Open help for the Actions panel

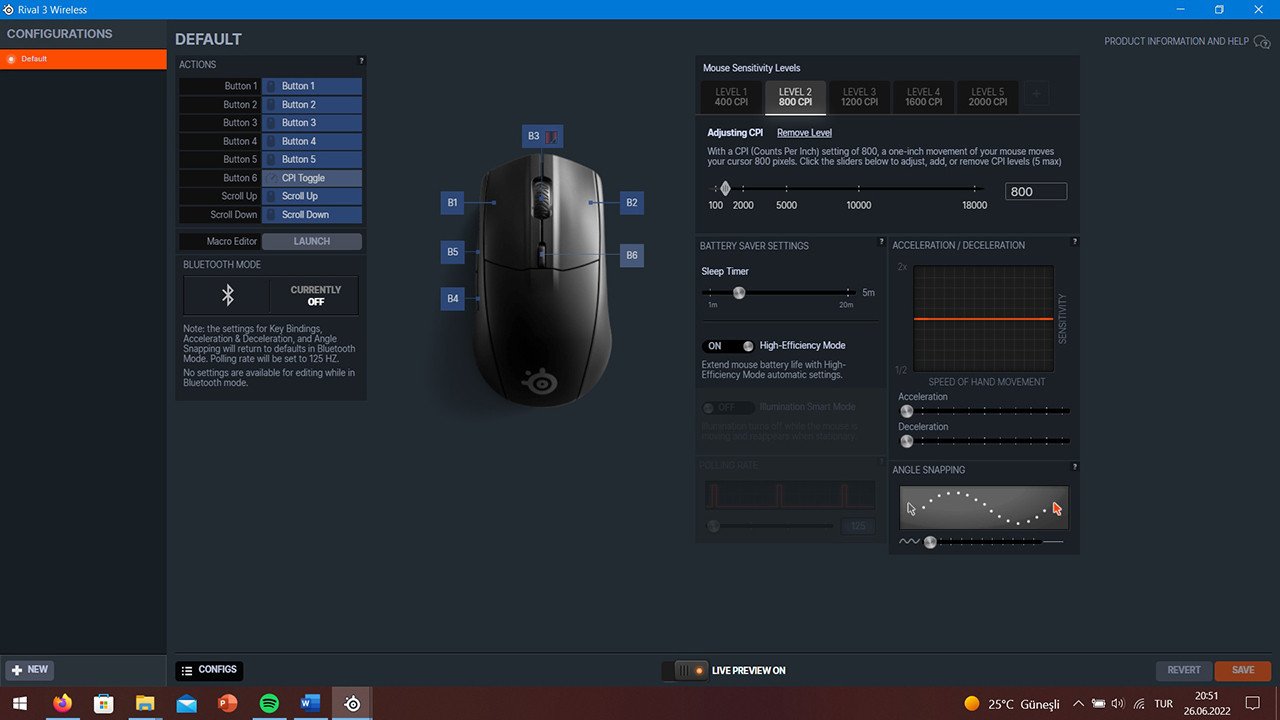(361, 61)
